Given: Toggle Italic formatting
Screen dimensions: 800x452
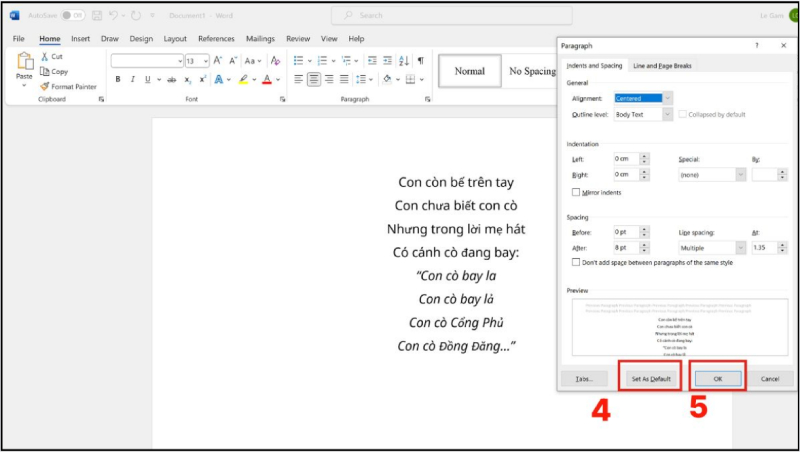Looking at the screenshot, I should click(x=133, y=80).
